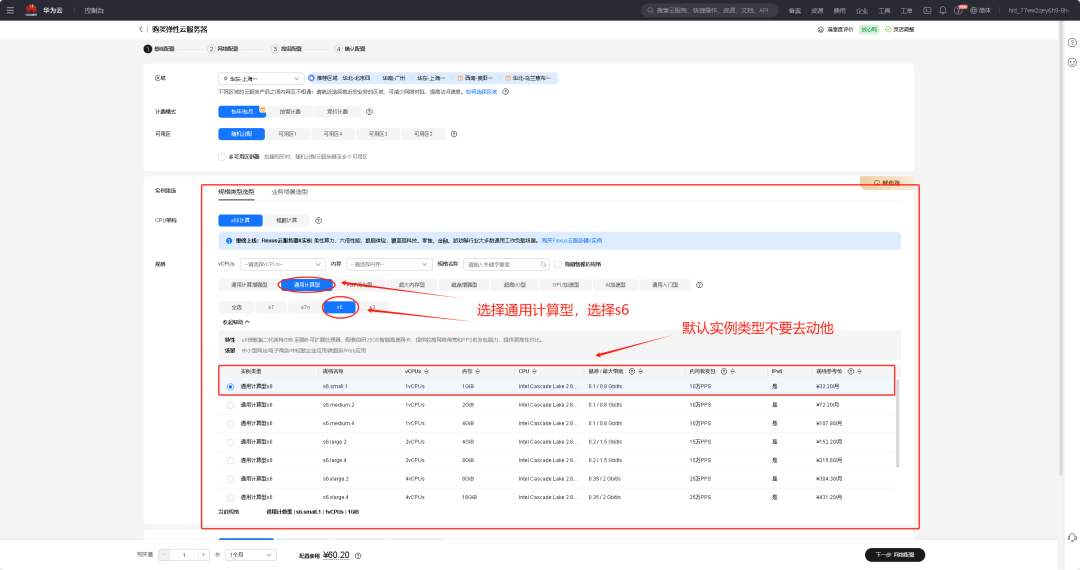Select the Kunpeng computing architecture
This screenshot has width=1080, height=570.
pos(287,221)
